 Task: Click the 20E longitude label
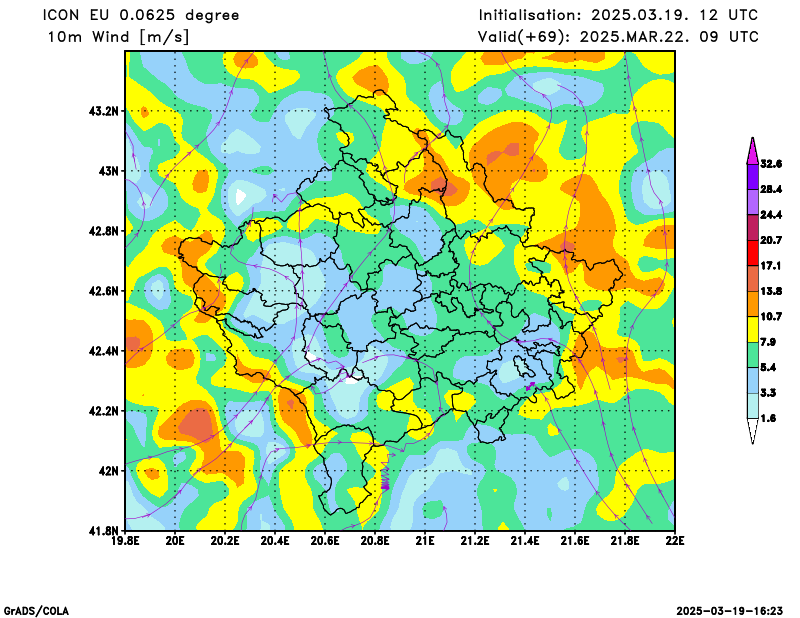click(176, 540)
